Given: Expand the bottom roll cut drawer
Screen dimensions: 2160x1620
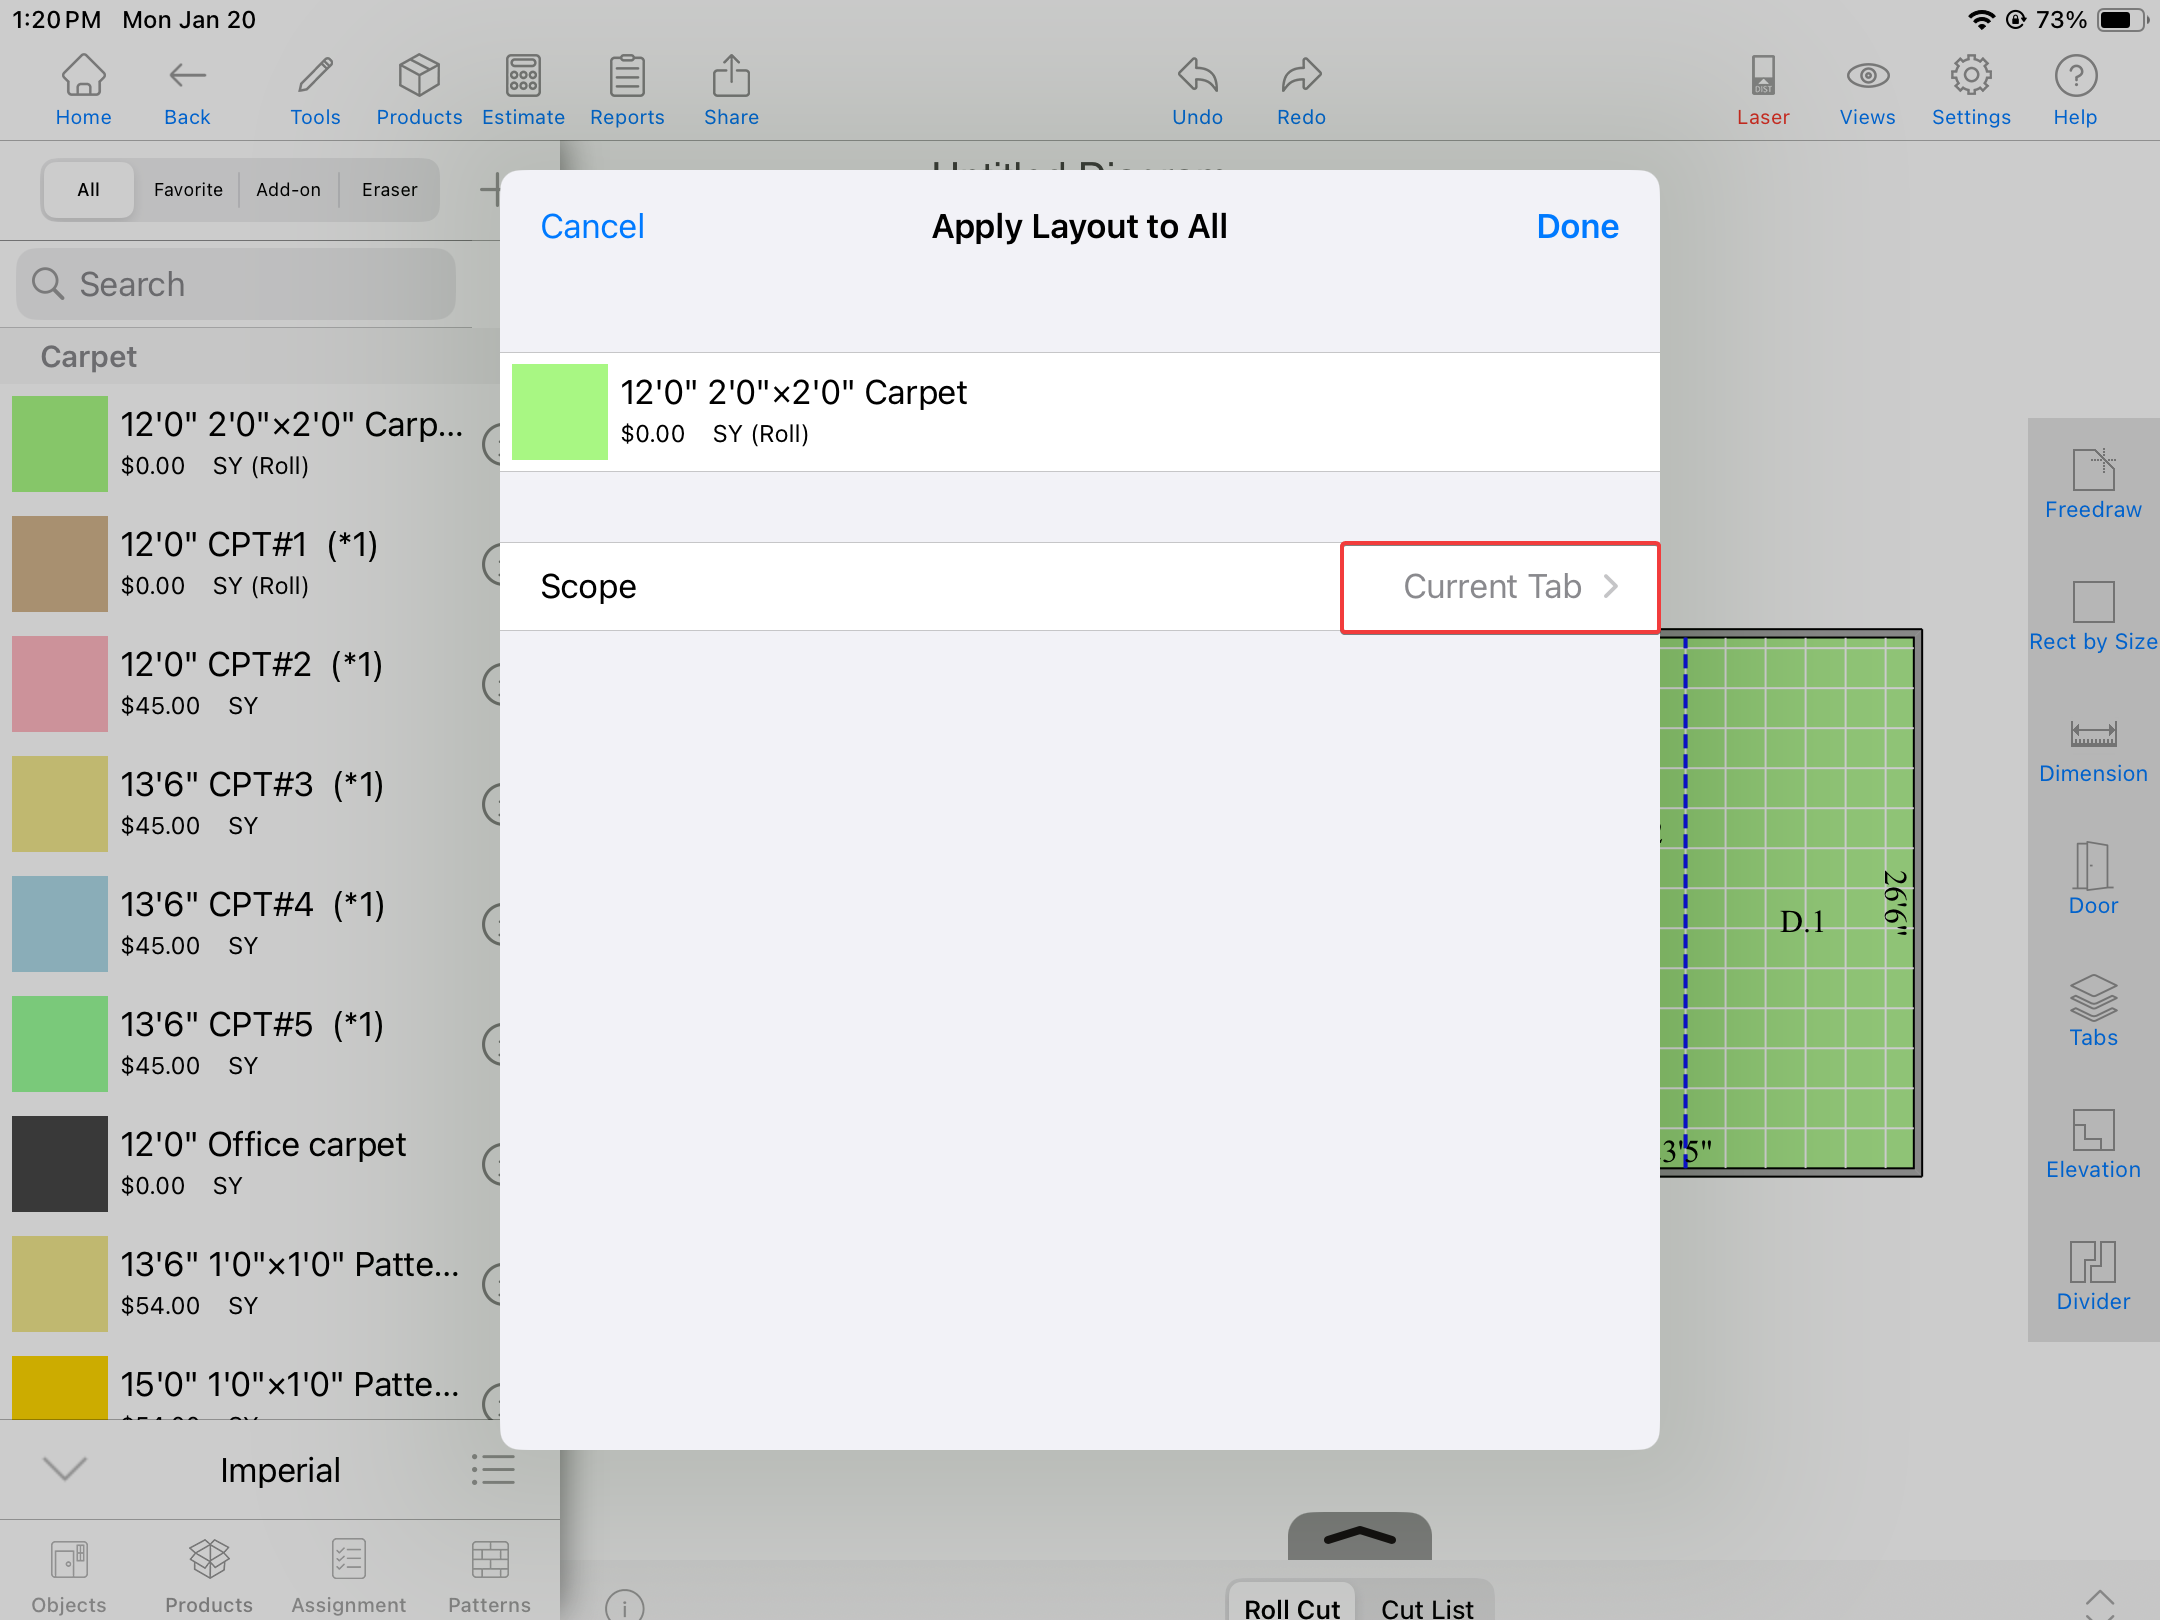Looking at the screenshot, I should coord(1359,1536).
